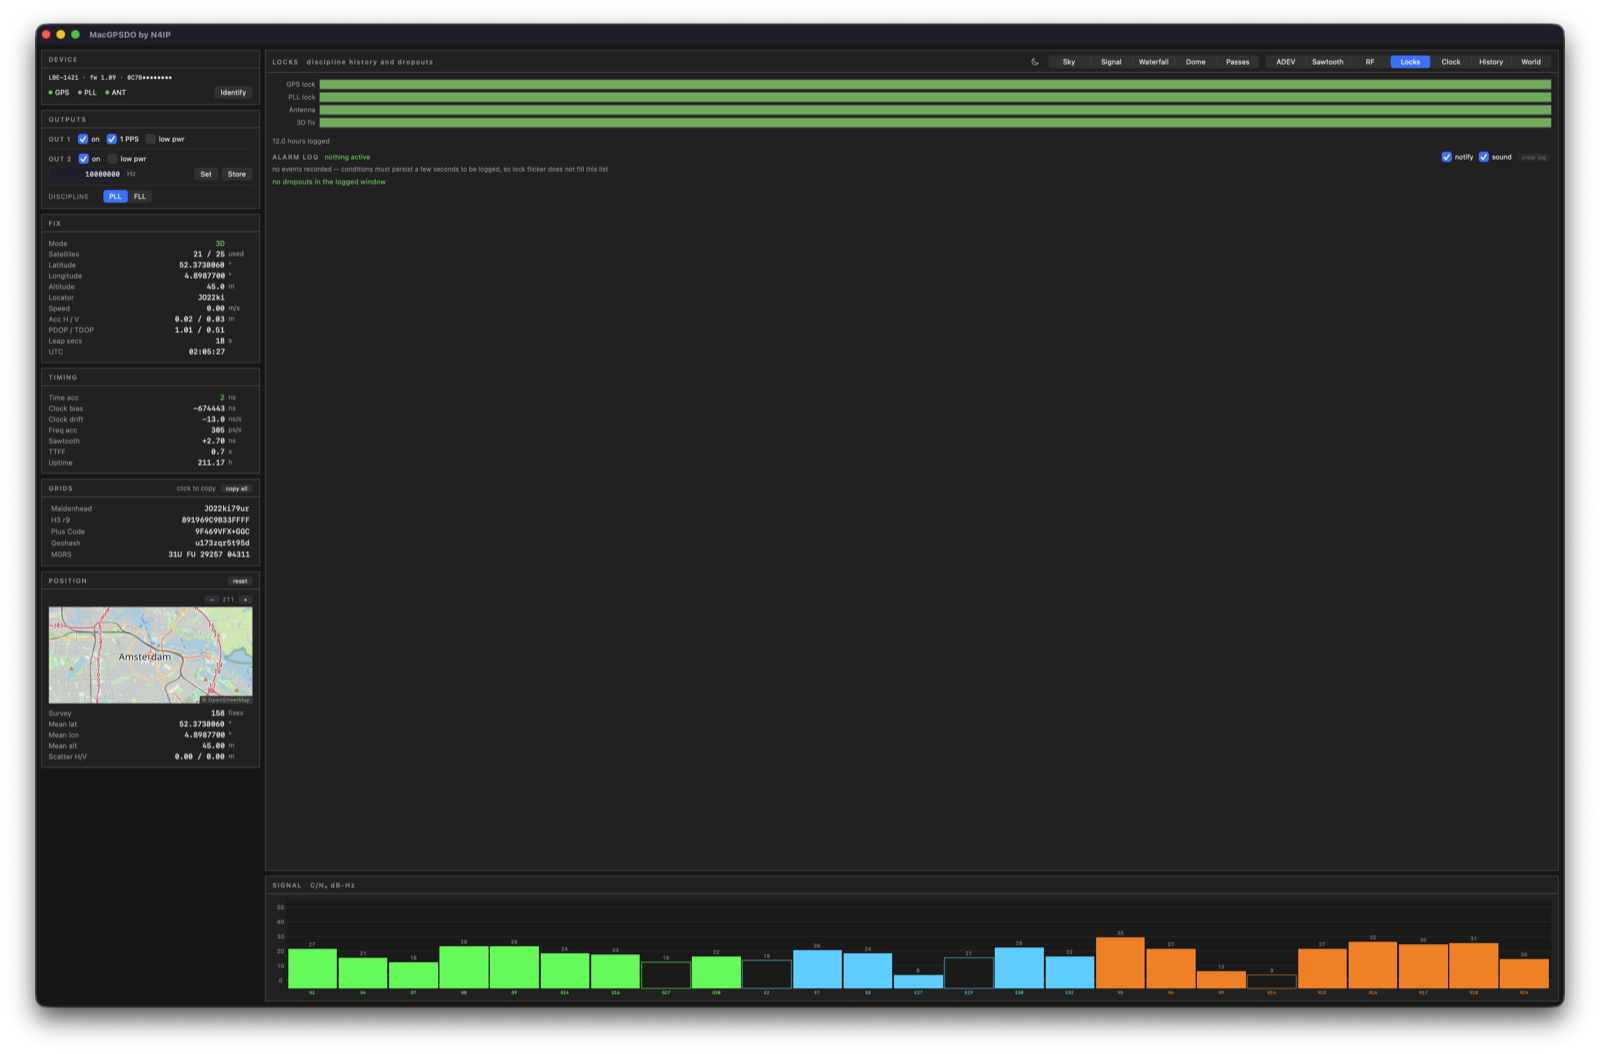Click the Amsterdam map thumbnail
Screen dimensions: 1600x1054
click(150, 655)
